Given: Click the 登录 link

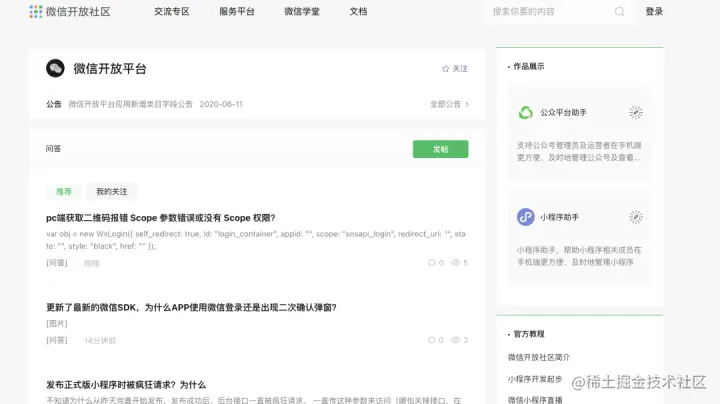Looking at the screenshot, I should point(654,11).
